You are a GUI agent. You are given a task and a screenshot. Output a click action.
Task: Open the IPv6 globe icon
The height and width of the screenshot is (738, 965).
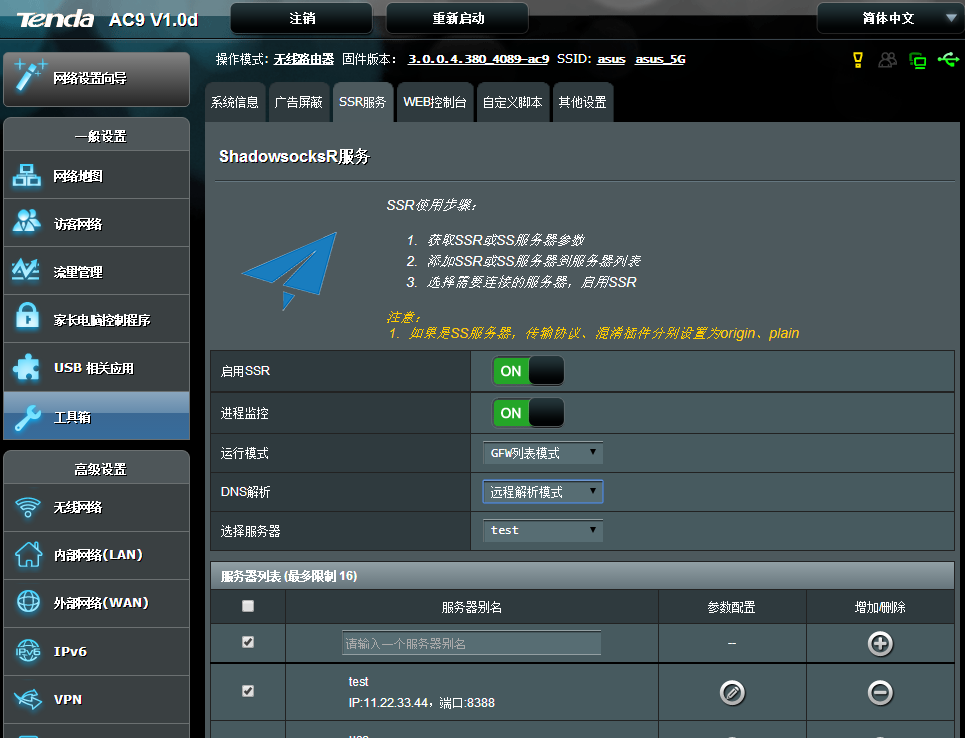[28, 650]
